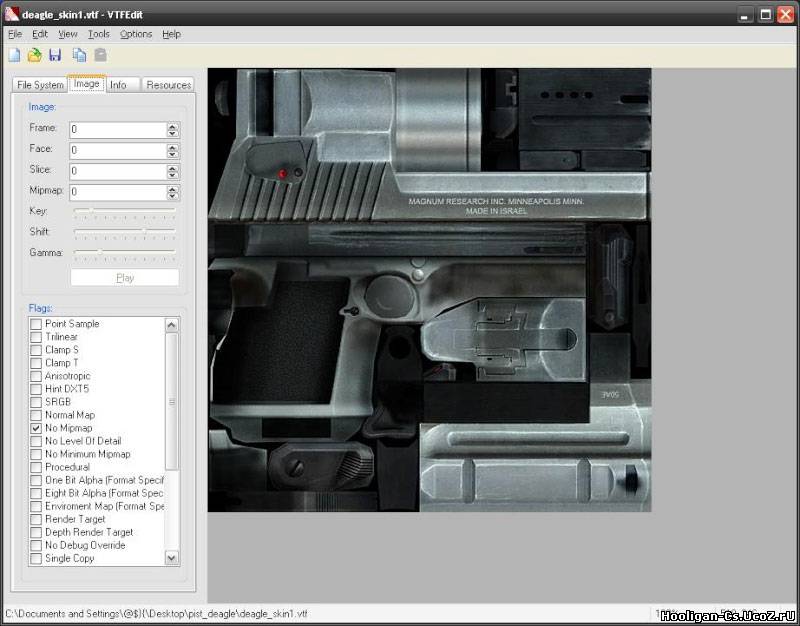This screenshot has width=800, height=626.
Task: Click the Play button
Action: (x=125, y=278)
